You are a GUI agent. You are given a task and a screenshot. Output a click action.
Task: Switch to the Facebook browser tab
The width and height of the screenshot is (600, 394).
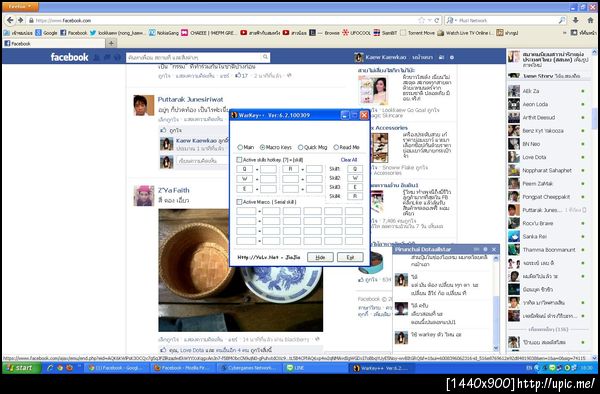pyautogui.click(x=54, y=43)
